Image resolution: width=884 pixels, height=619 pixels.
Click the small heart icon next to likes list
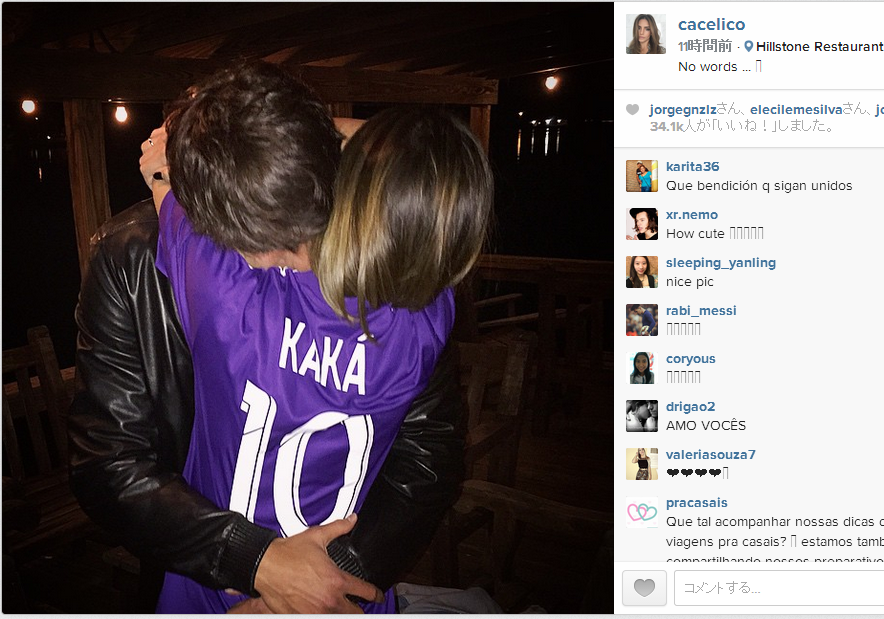coord(633,109)
